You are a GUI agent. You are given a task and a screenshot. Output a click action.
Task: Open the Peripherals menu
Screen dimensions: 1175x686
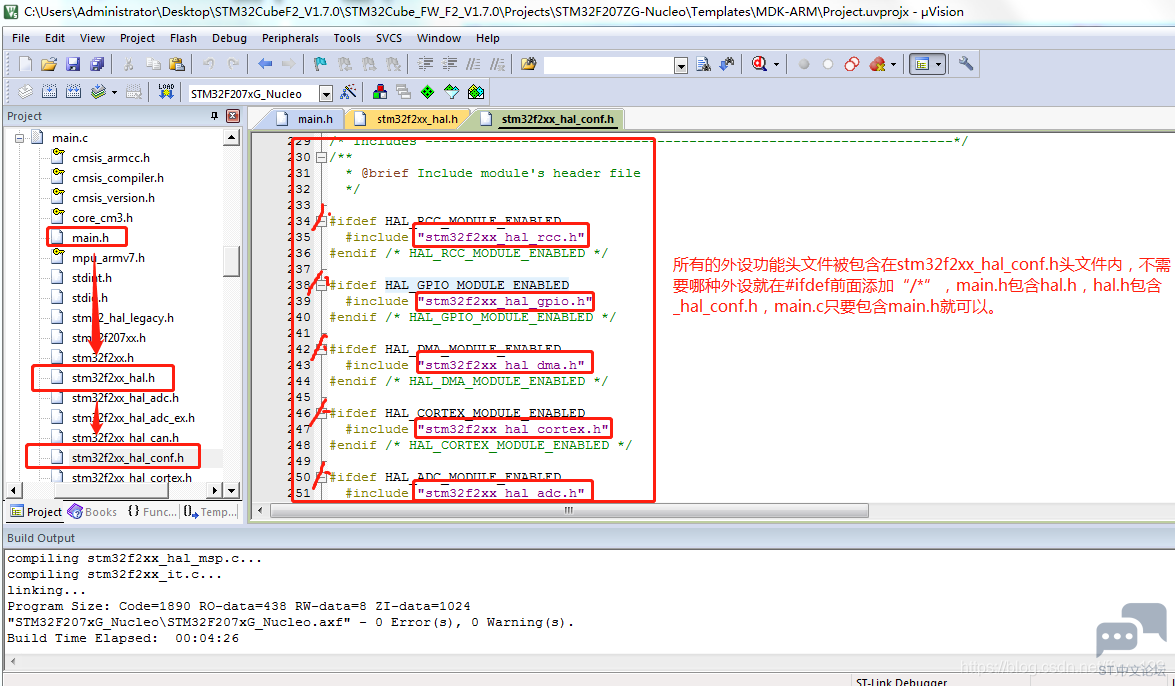(290, 37)
